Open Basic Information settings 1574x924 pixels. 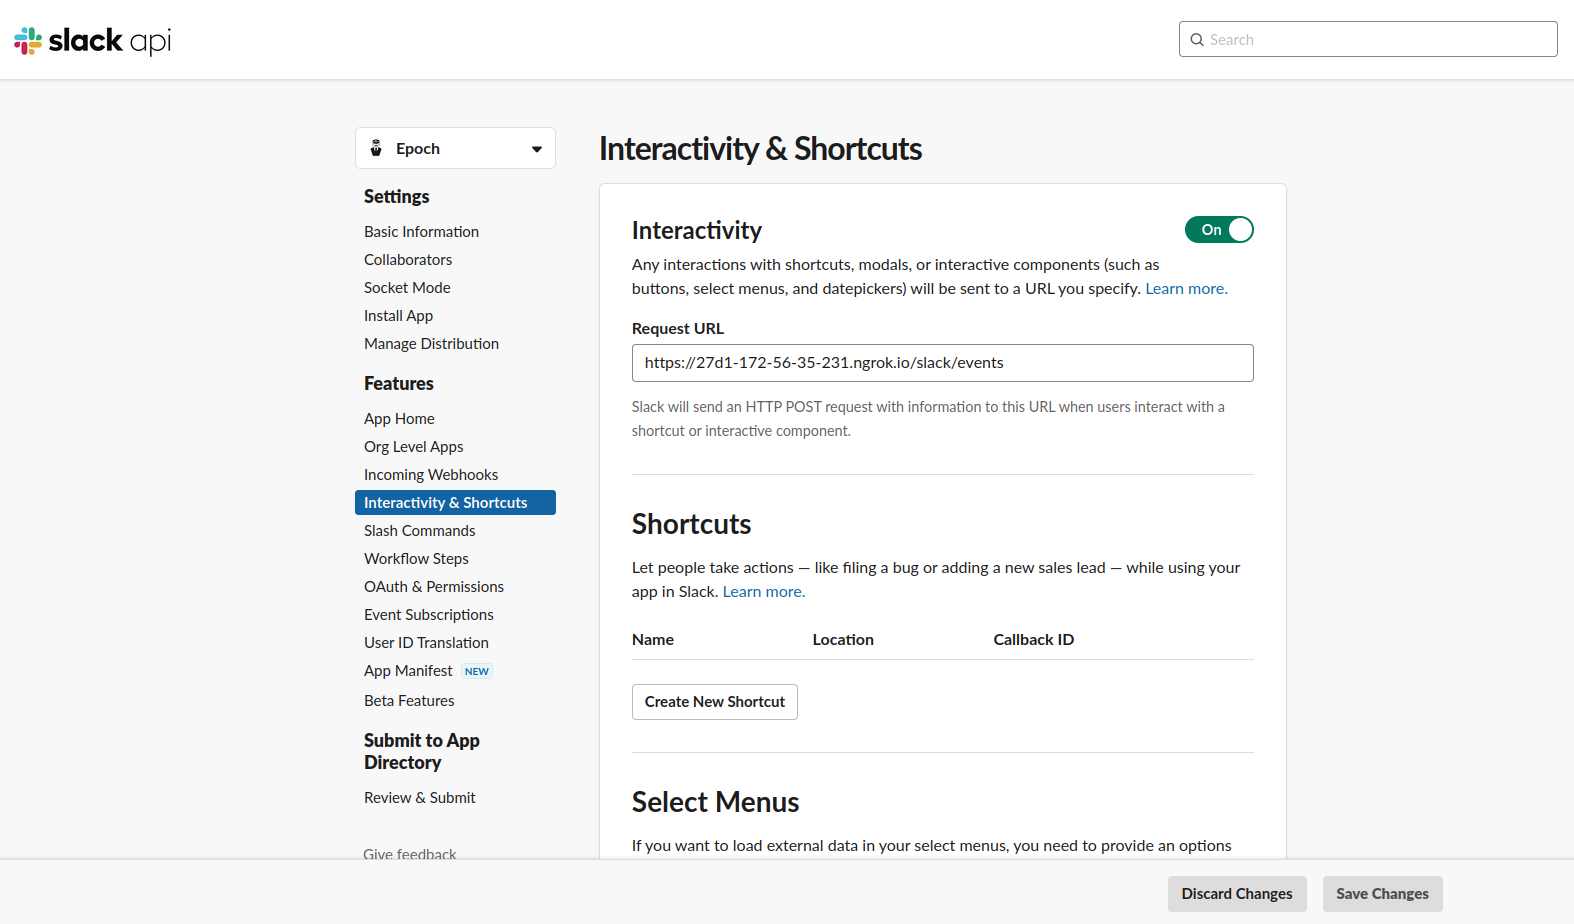421,232
